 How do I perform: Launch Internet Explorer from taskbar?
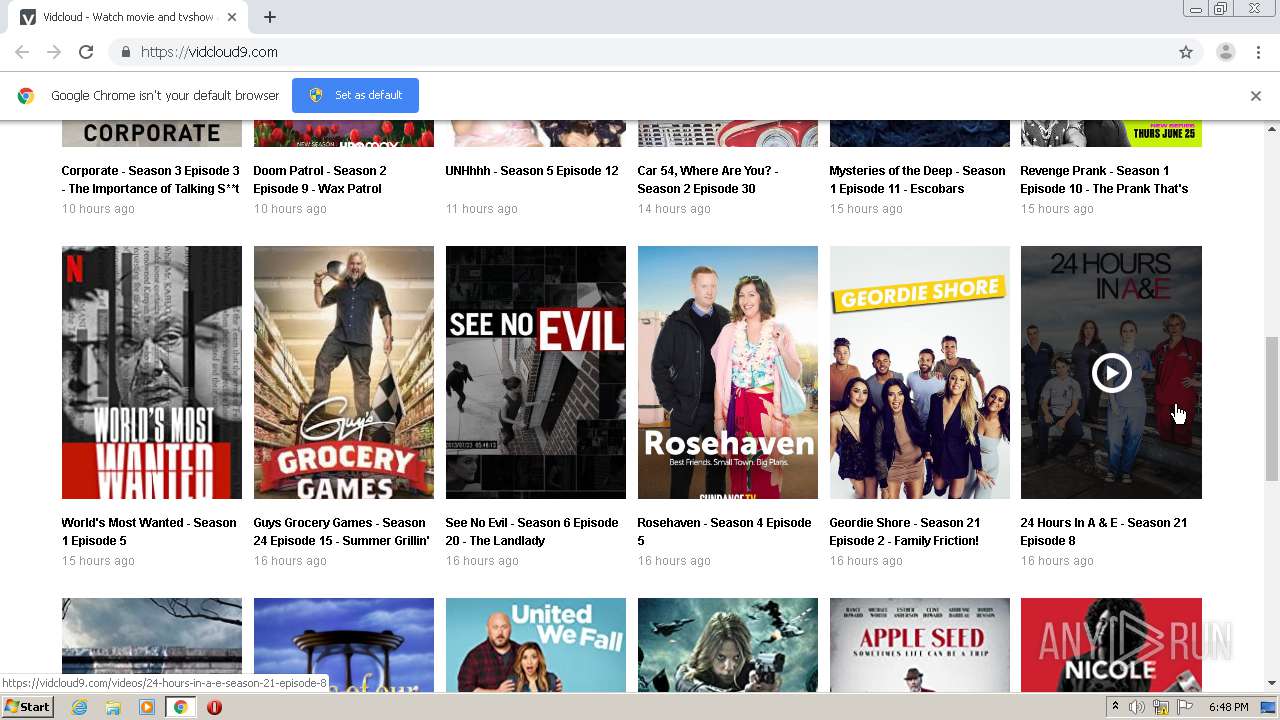tap(79, 707)
